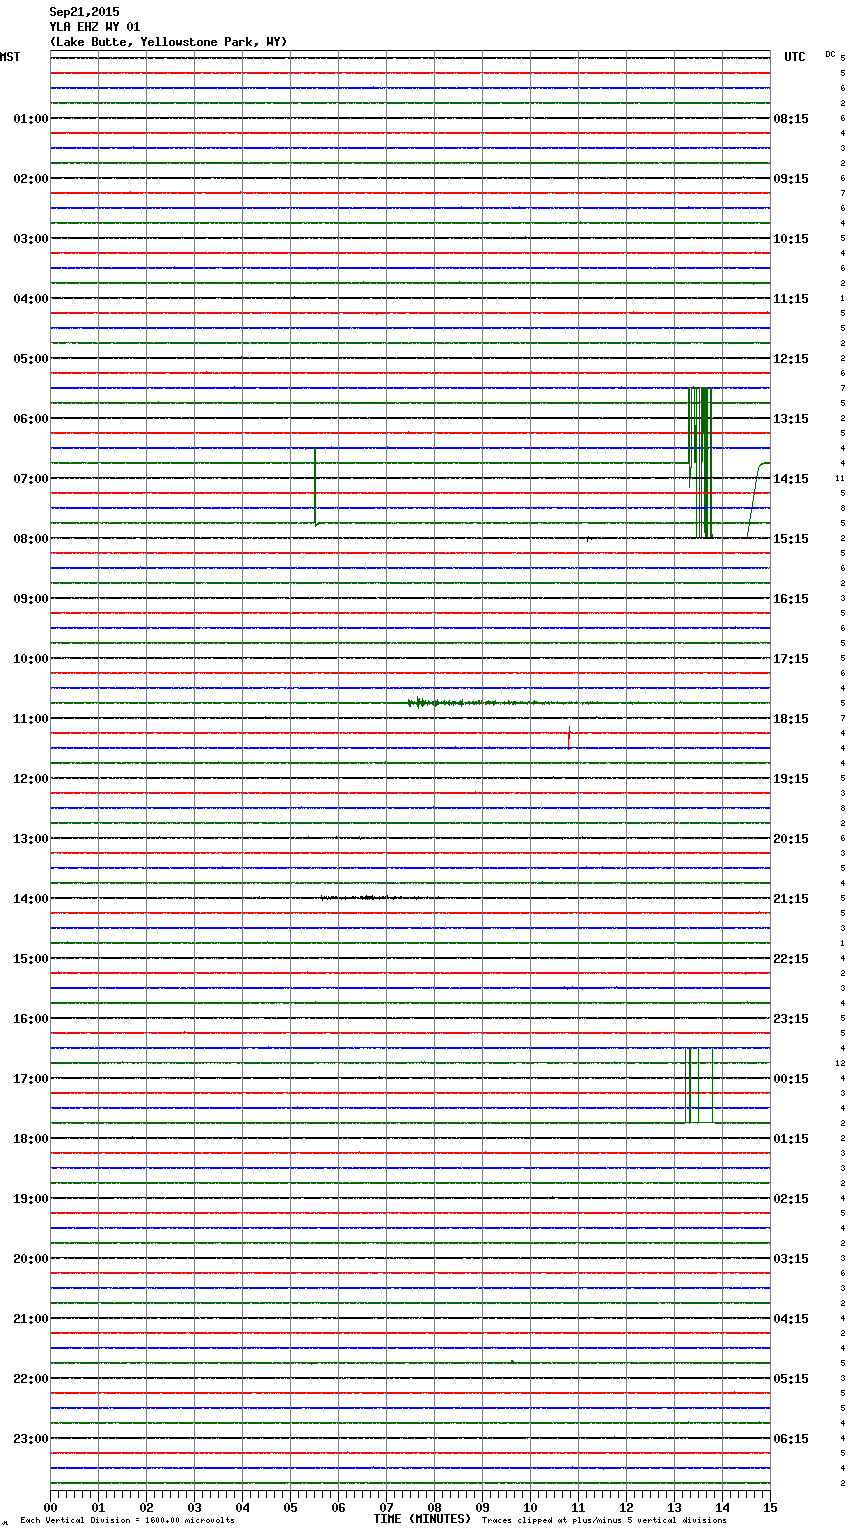
Task: Click the tall green spike near minute 5.5
Action: point(315,487)
